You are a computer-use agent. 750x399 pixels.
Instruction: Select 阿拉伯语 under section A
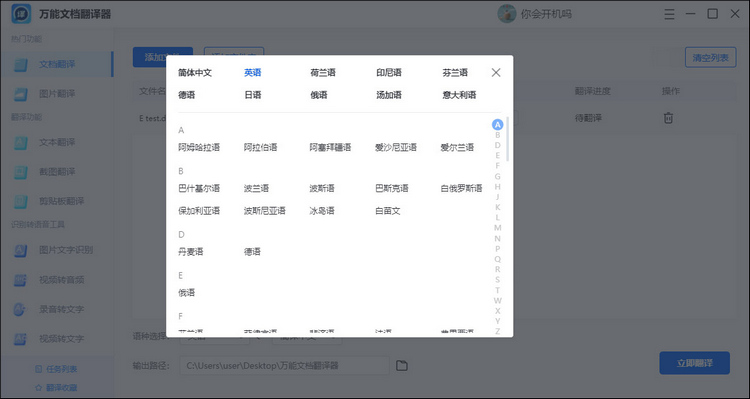pos(261,147)
